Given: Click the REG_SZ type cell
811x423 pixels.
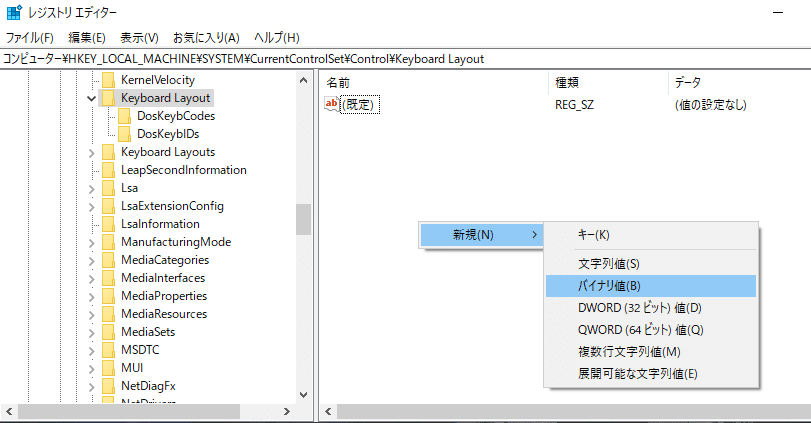Looking at the screenshot, I should pyautogui.click(x=574, y=105).
